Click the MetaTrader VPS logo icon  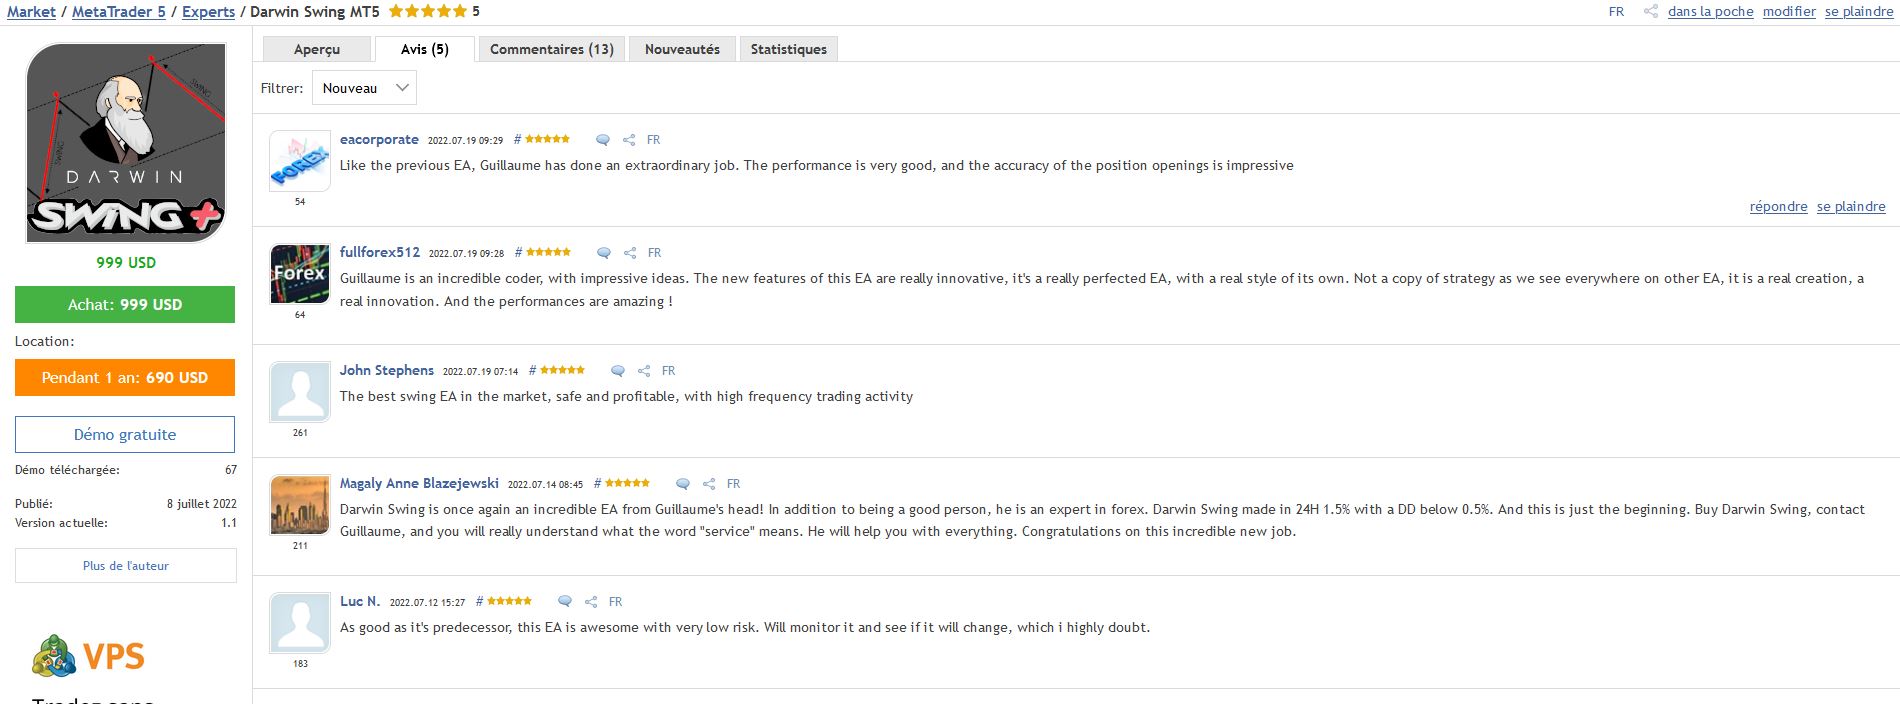pyautogui.click(x=54, y=656)
